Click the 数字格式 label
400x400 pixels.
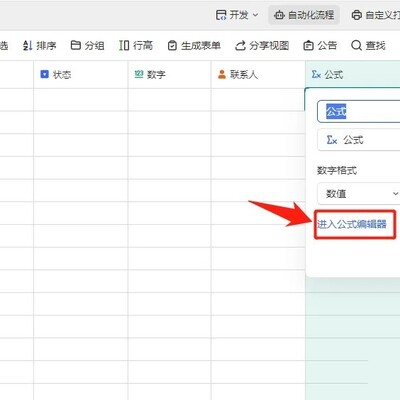pyautogui.click(x=337, y=170)
